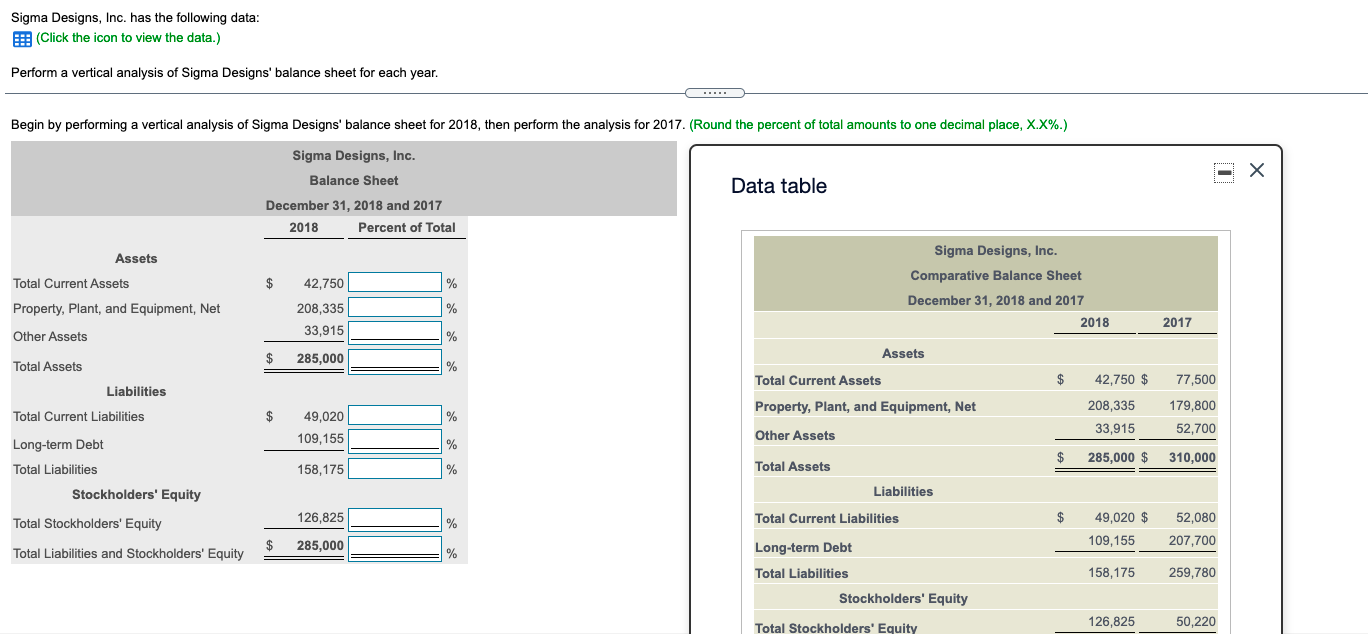Select the Property, Plant, and Equipment percent box

[394, 308]
